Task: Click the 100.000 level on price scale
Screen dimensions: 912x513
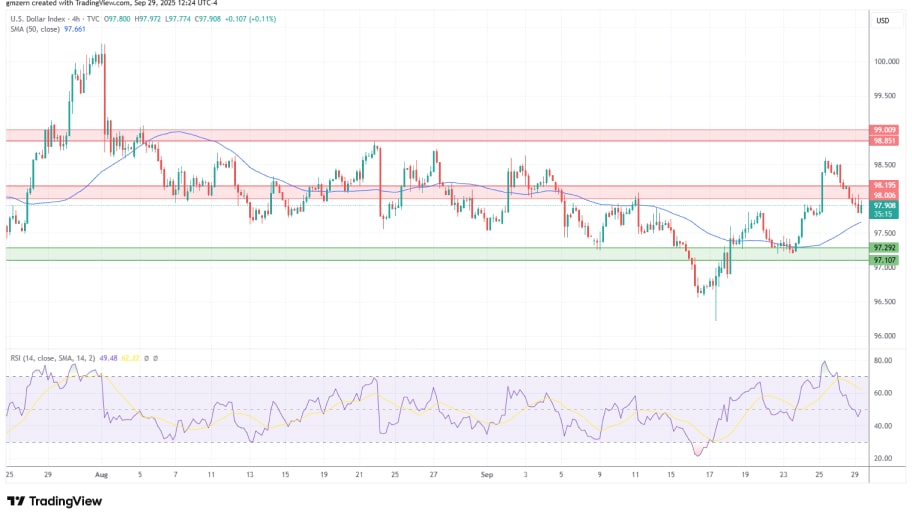Action: (884, 61)
